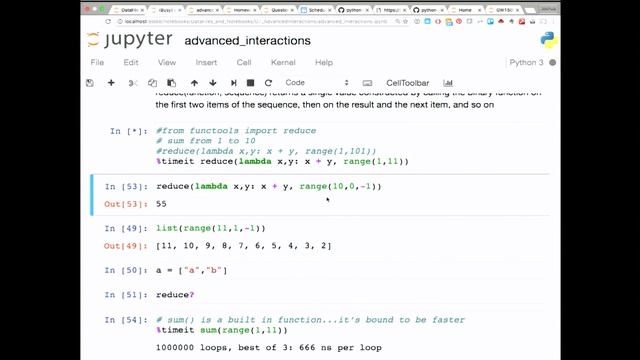Viewport: 640px width, 360px height.
Task: Move the selected cell down
Action: click(213, 83)
